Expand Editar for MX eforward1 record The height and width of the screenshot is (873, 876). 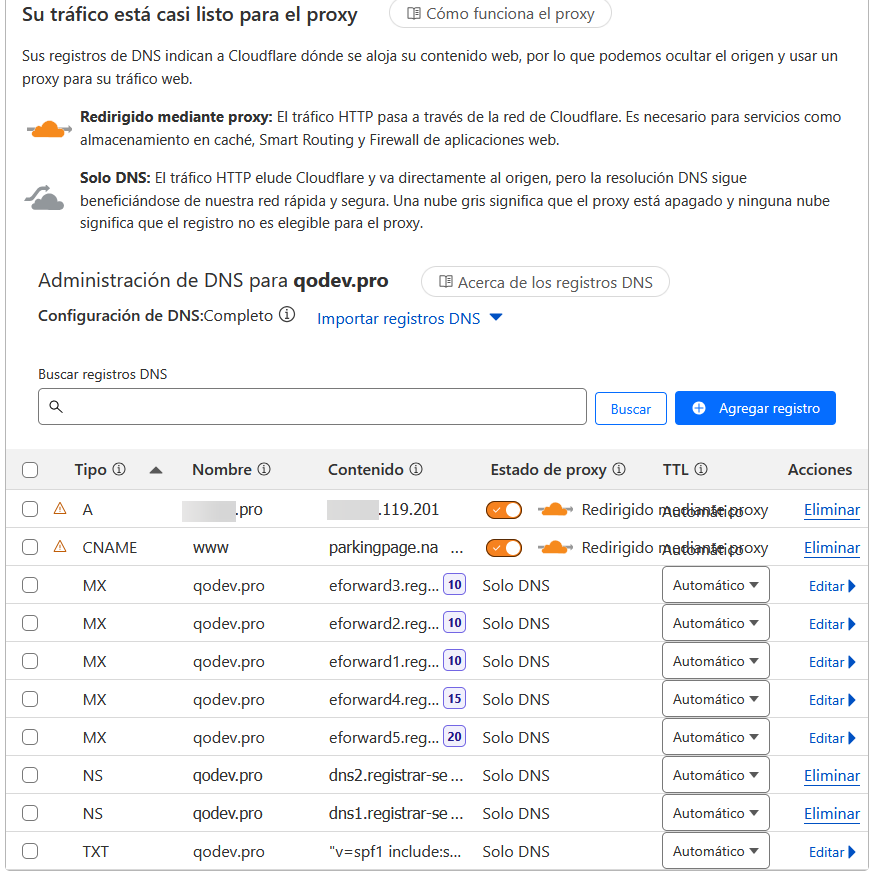pyautogui.click(x=832, y=662)
